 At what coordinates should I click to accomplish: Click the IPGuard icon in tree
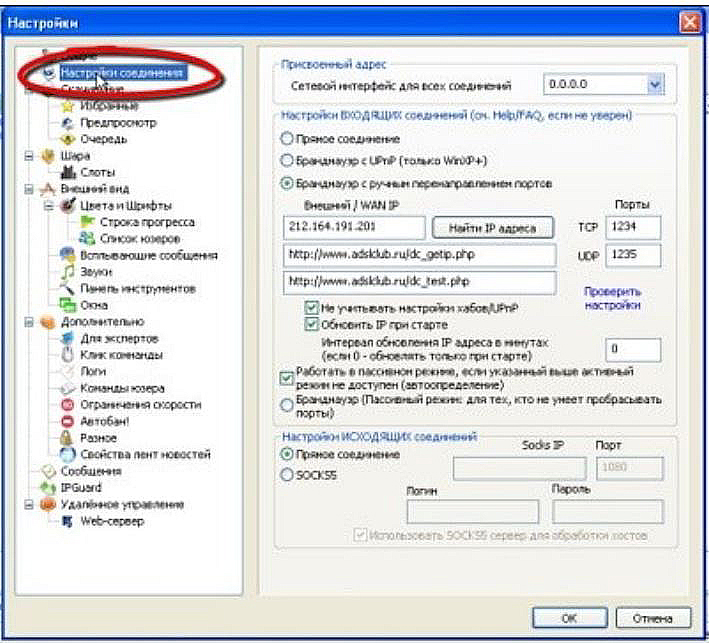click(x=47, y=487)
